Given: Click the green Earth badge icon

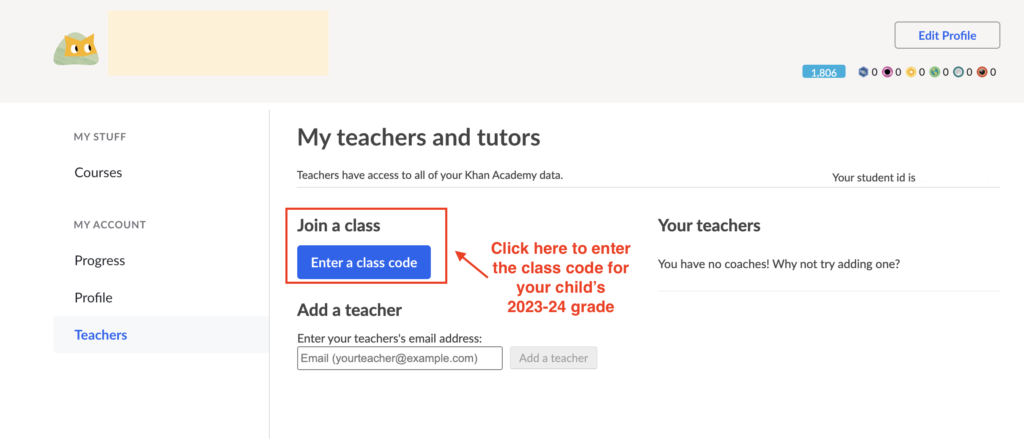Looking at the screenshot, I should 935,72.
